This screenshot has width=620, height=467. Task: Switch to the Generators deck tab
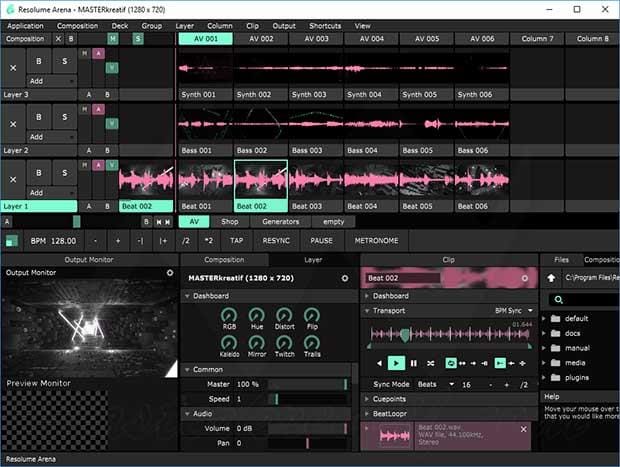coord(280,221)
